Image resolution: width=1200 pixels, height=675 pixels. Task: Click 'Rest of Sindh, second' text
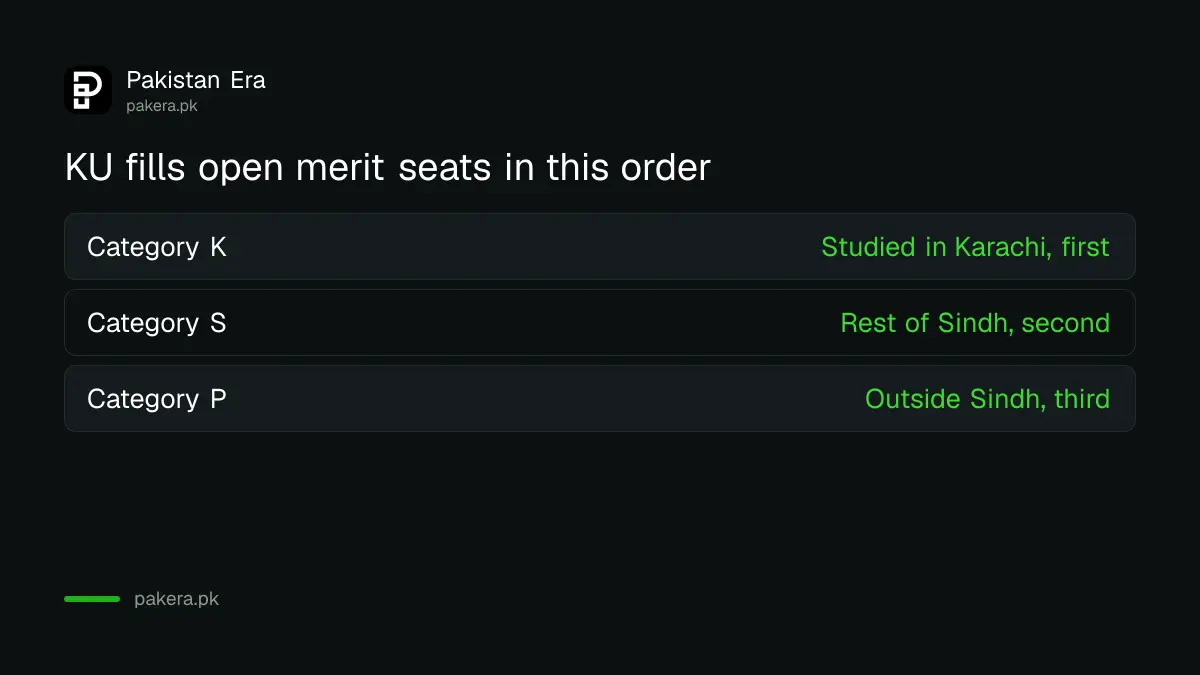(975, 323)
